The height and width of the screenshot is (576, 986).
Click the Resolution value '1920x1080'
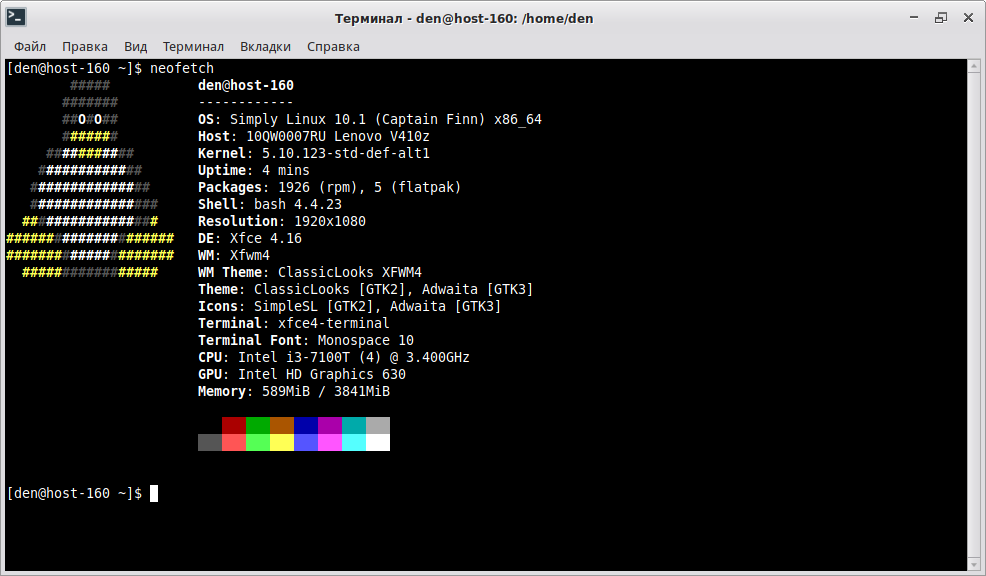point(330,221)
